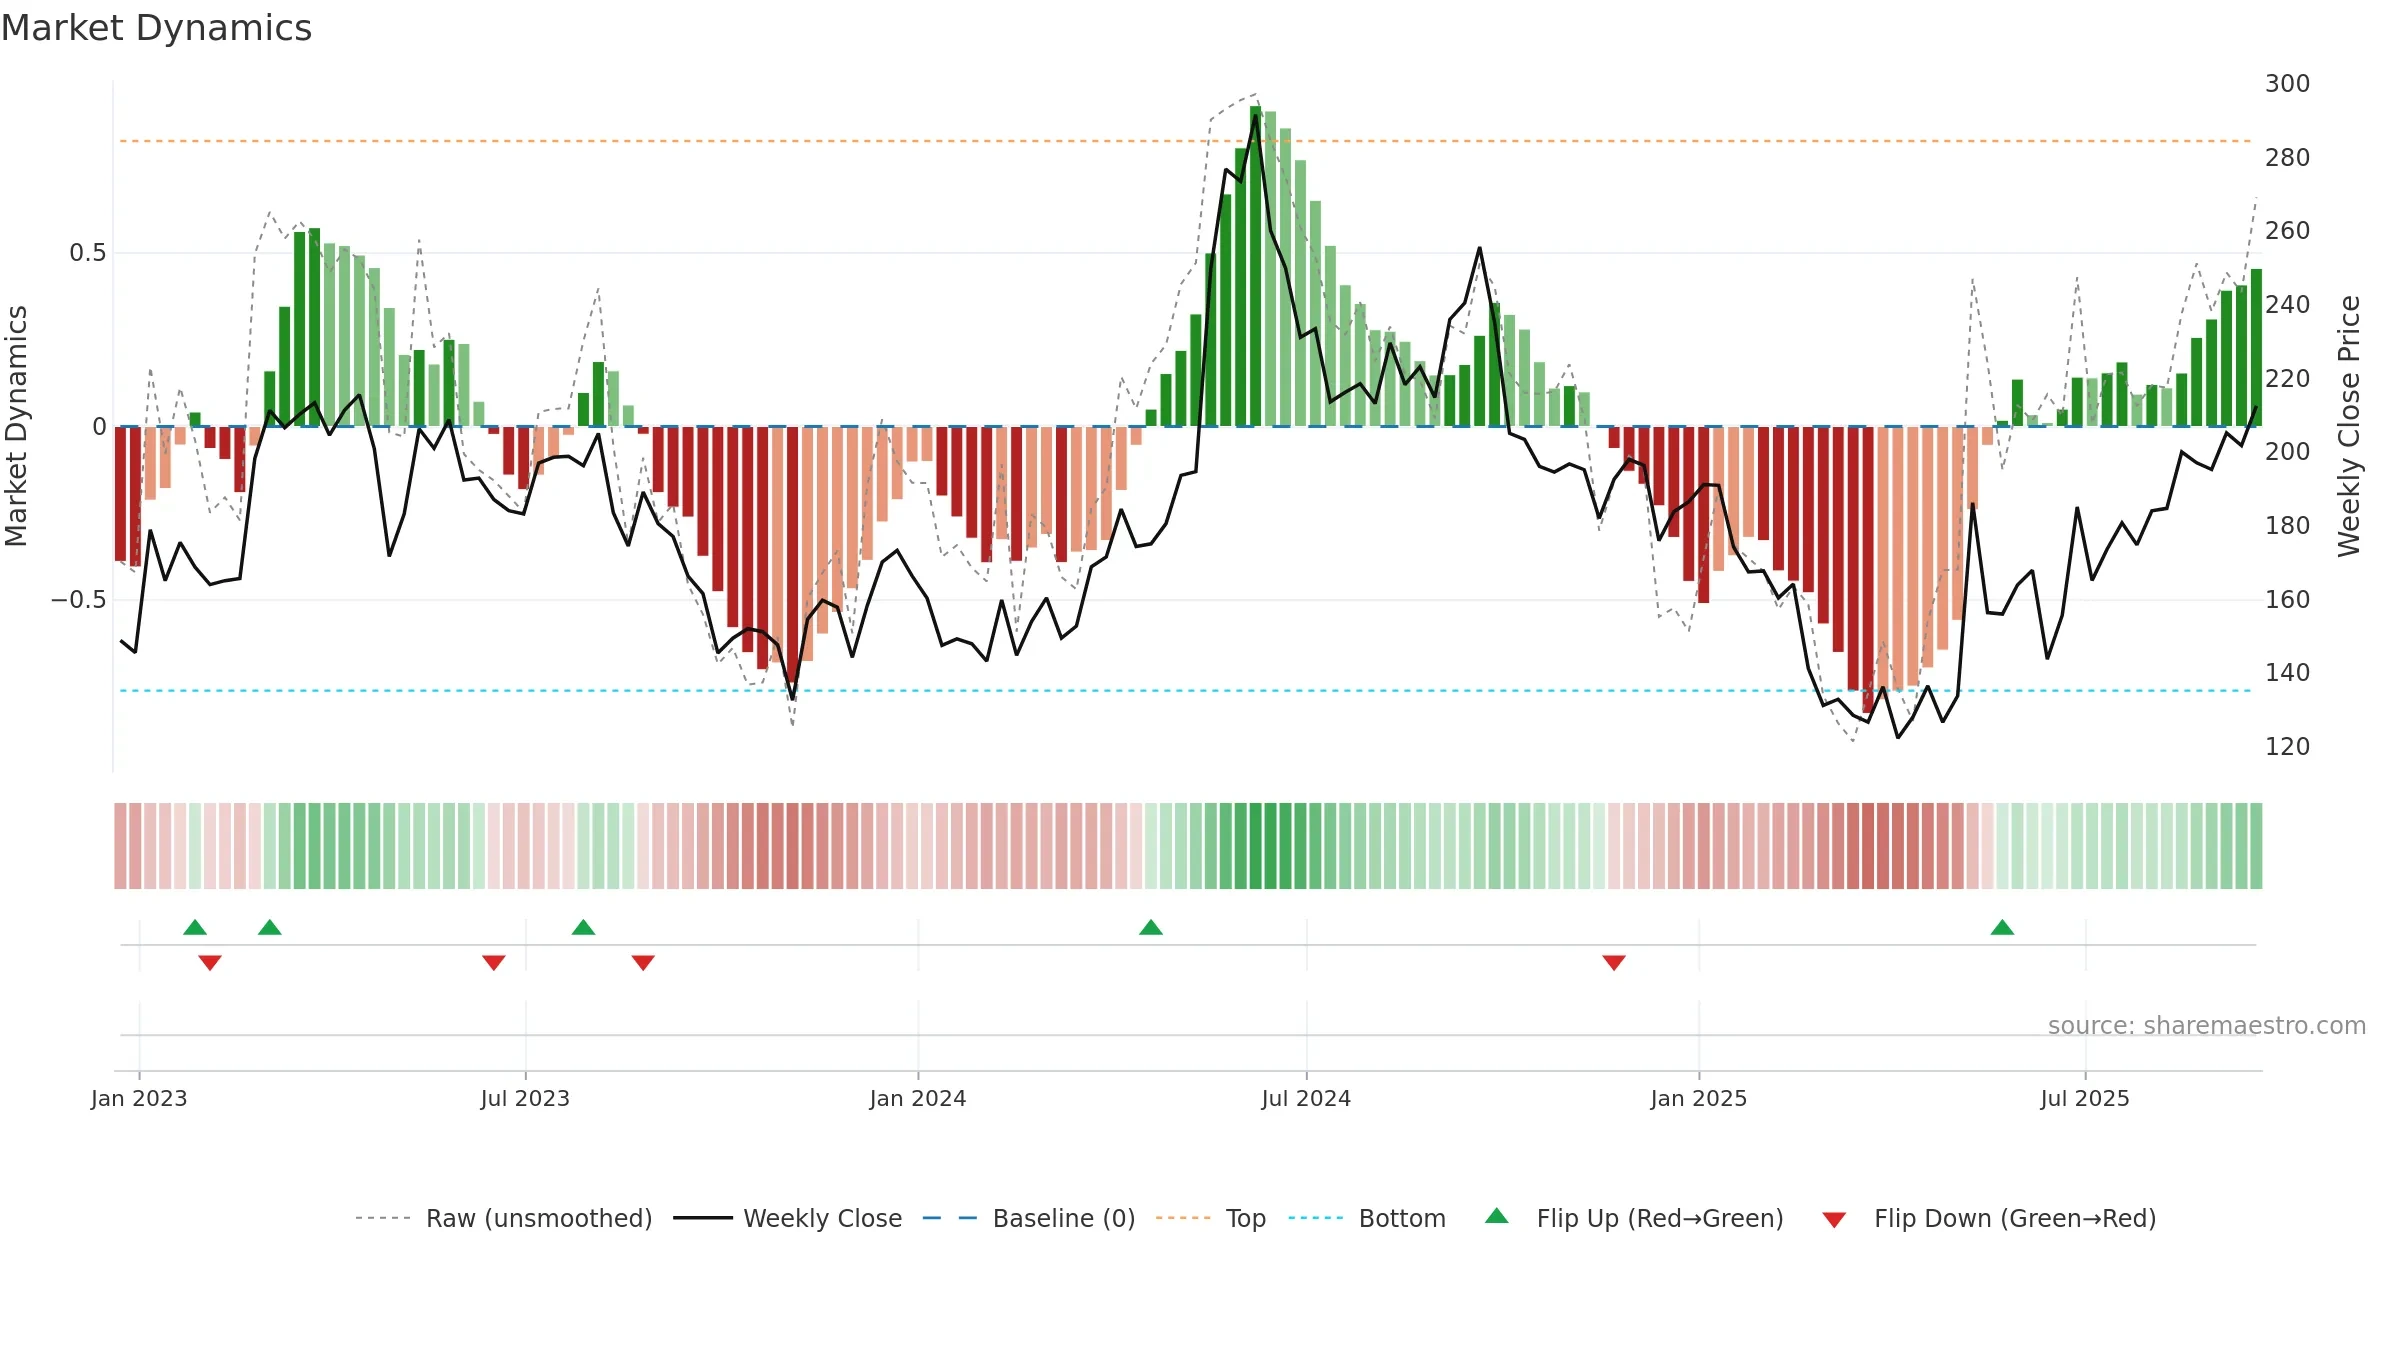The width and height of the screenshot is (2400, 1350).
Task: Toggle the Baseline (0) legend entry
Action: tap(1028, 1218)
